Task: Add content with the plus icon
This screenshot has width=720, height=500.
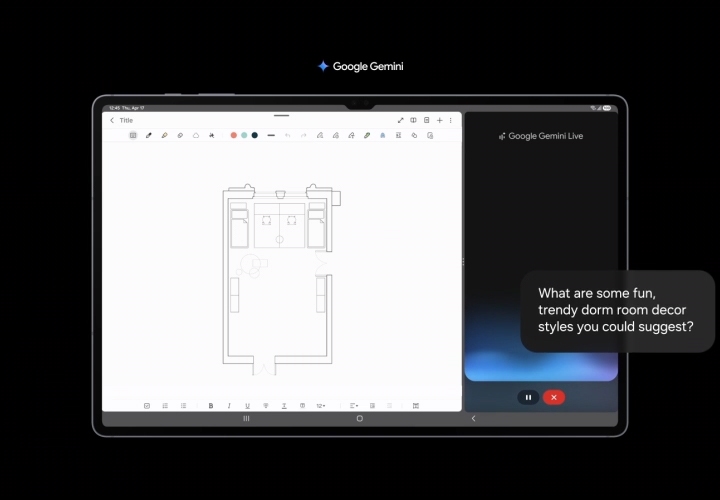Action: coord(439,120)
